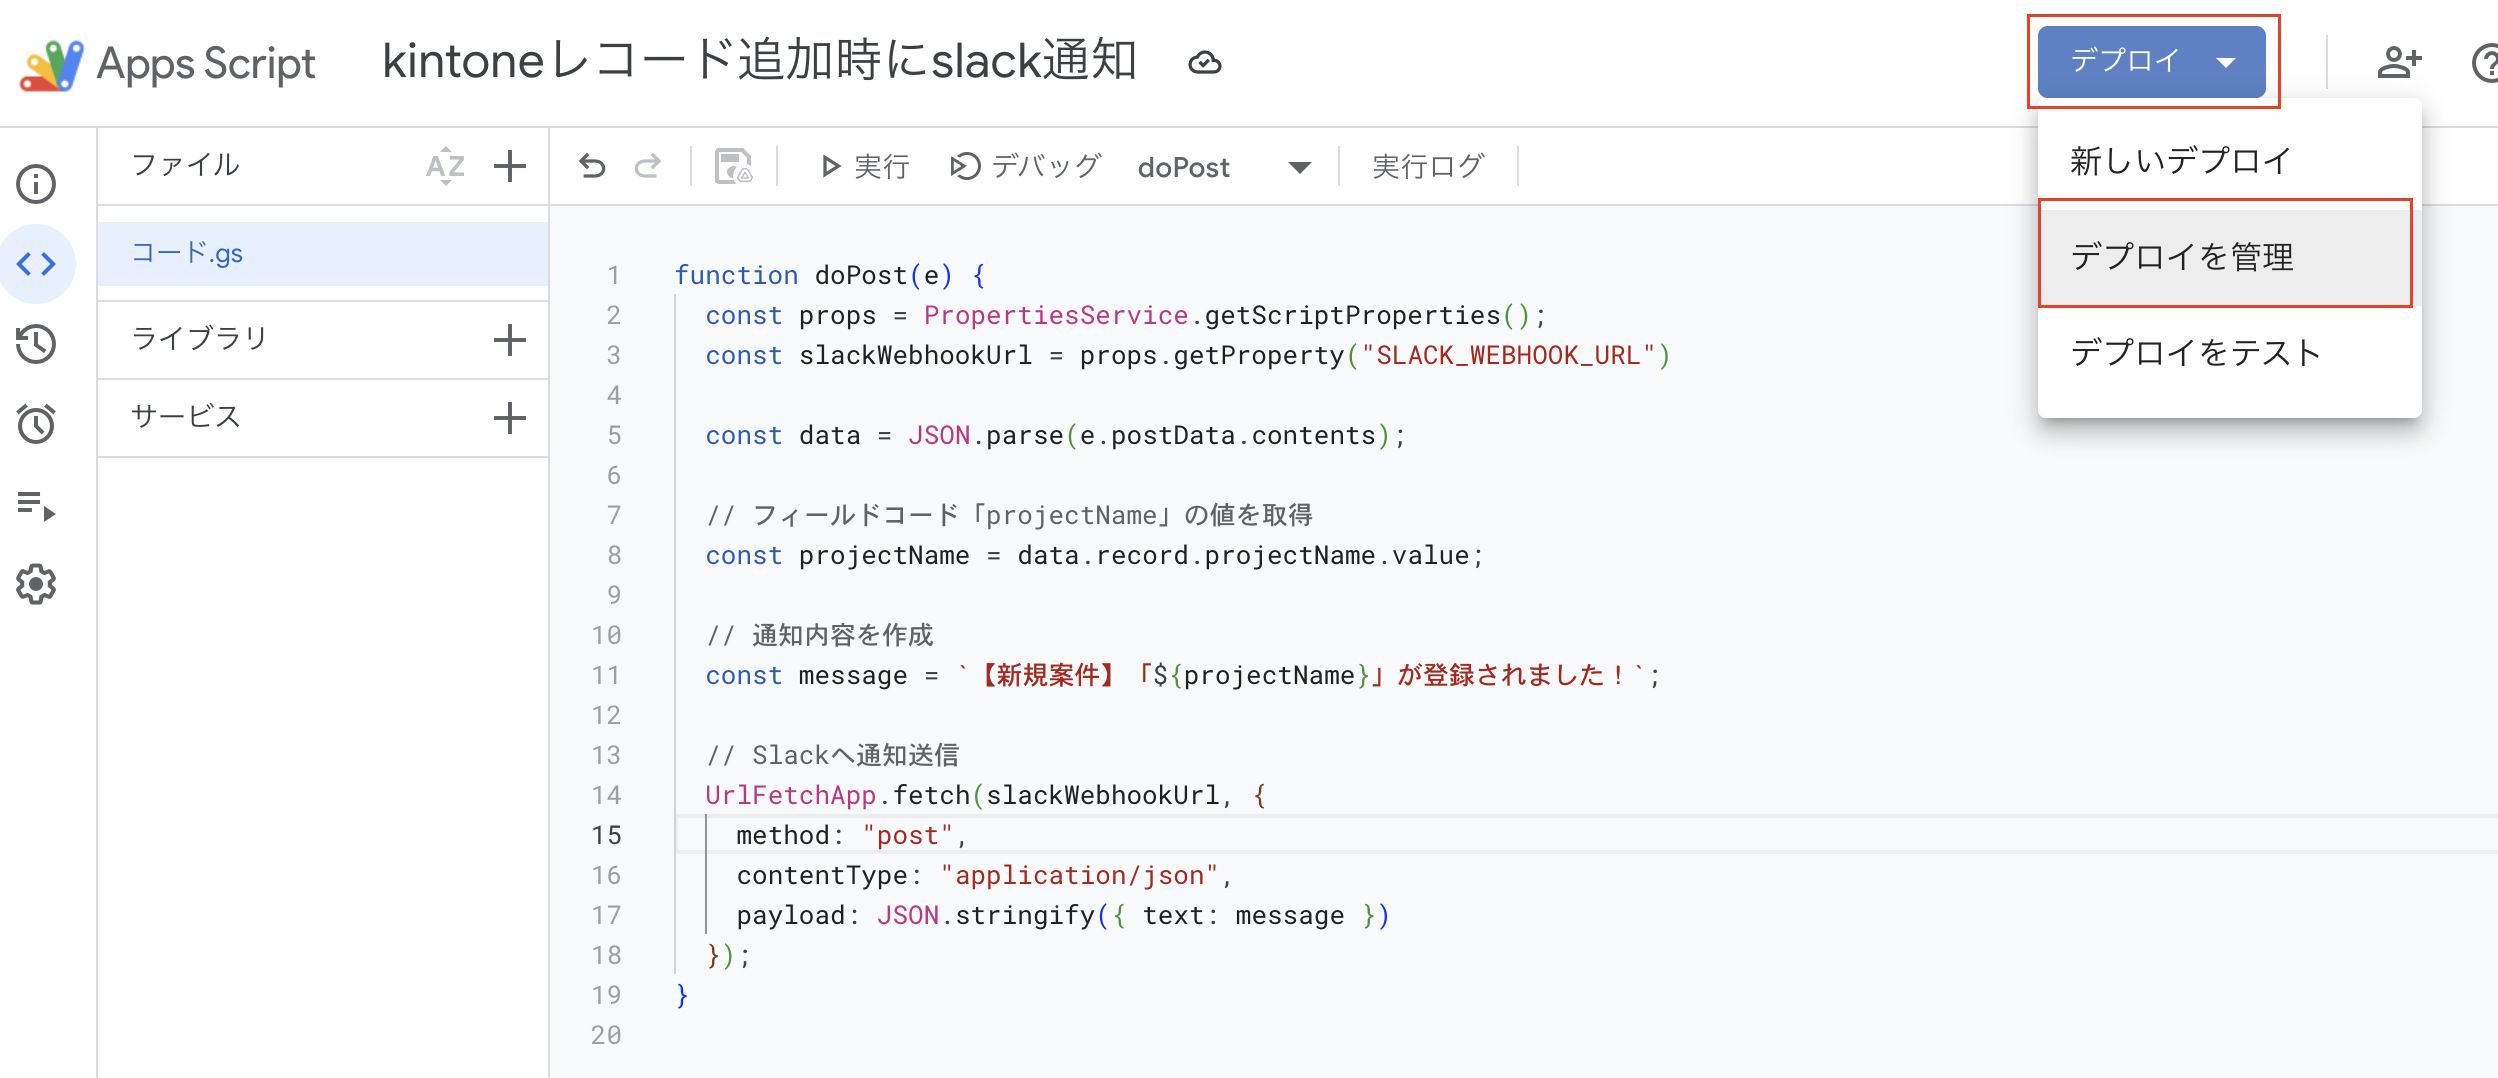
Task: Switch to the code Editor view
Action: coord(37,264)
